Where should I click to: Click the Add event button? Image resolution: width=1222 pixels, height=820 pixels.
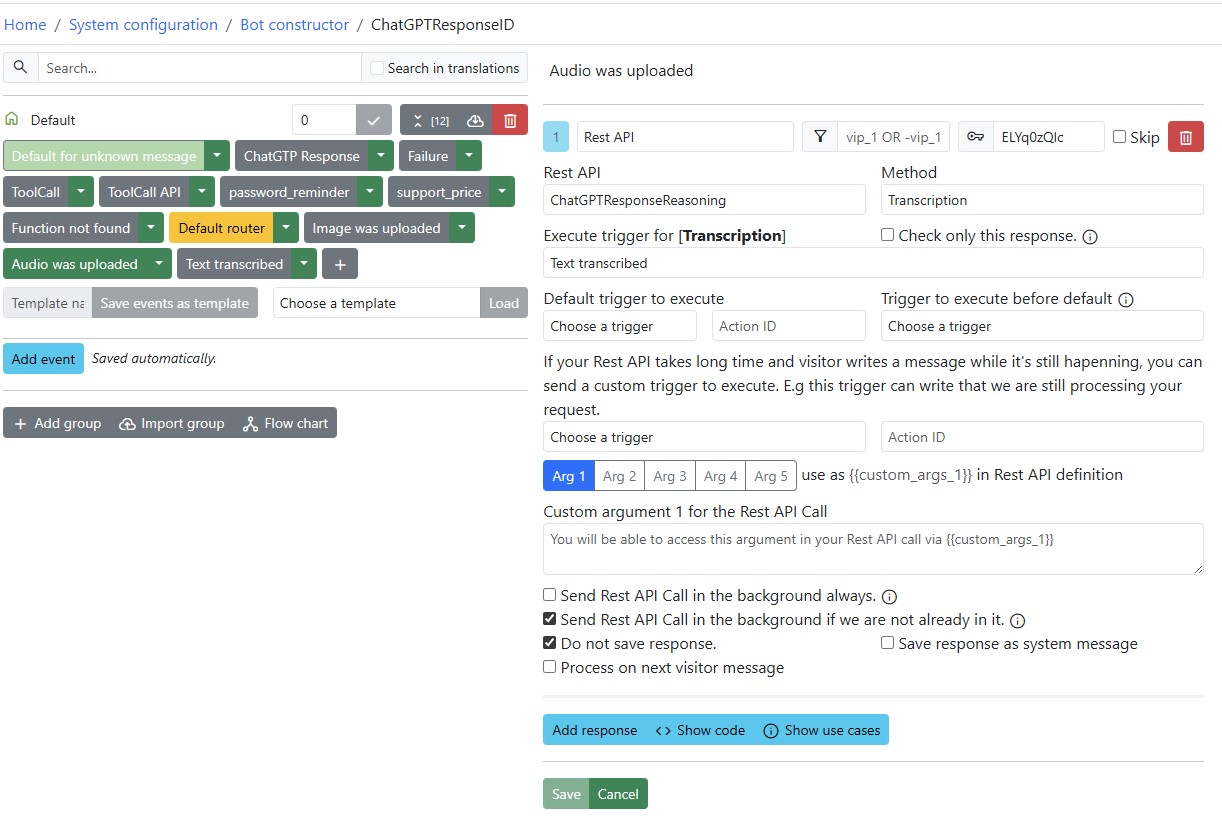(x=44, y=359)
